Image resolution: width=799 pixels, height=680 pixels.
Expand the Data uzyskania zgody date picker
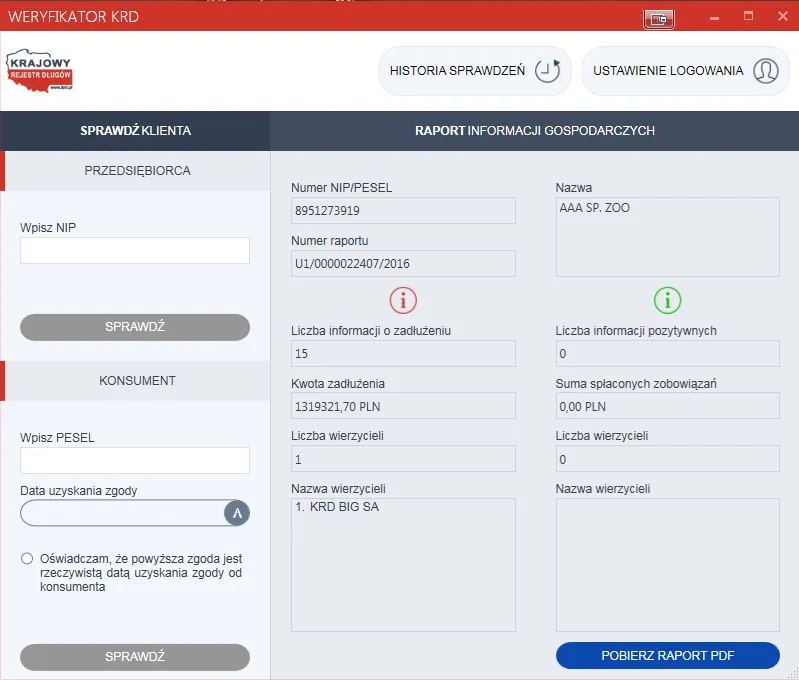[x=237, y=513]
